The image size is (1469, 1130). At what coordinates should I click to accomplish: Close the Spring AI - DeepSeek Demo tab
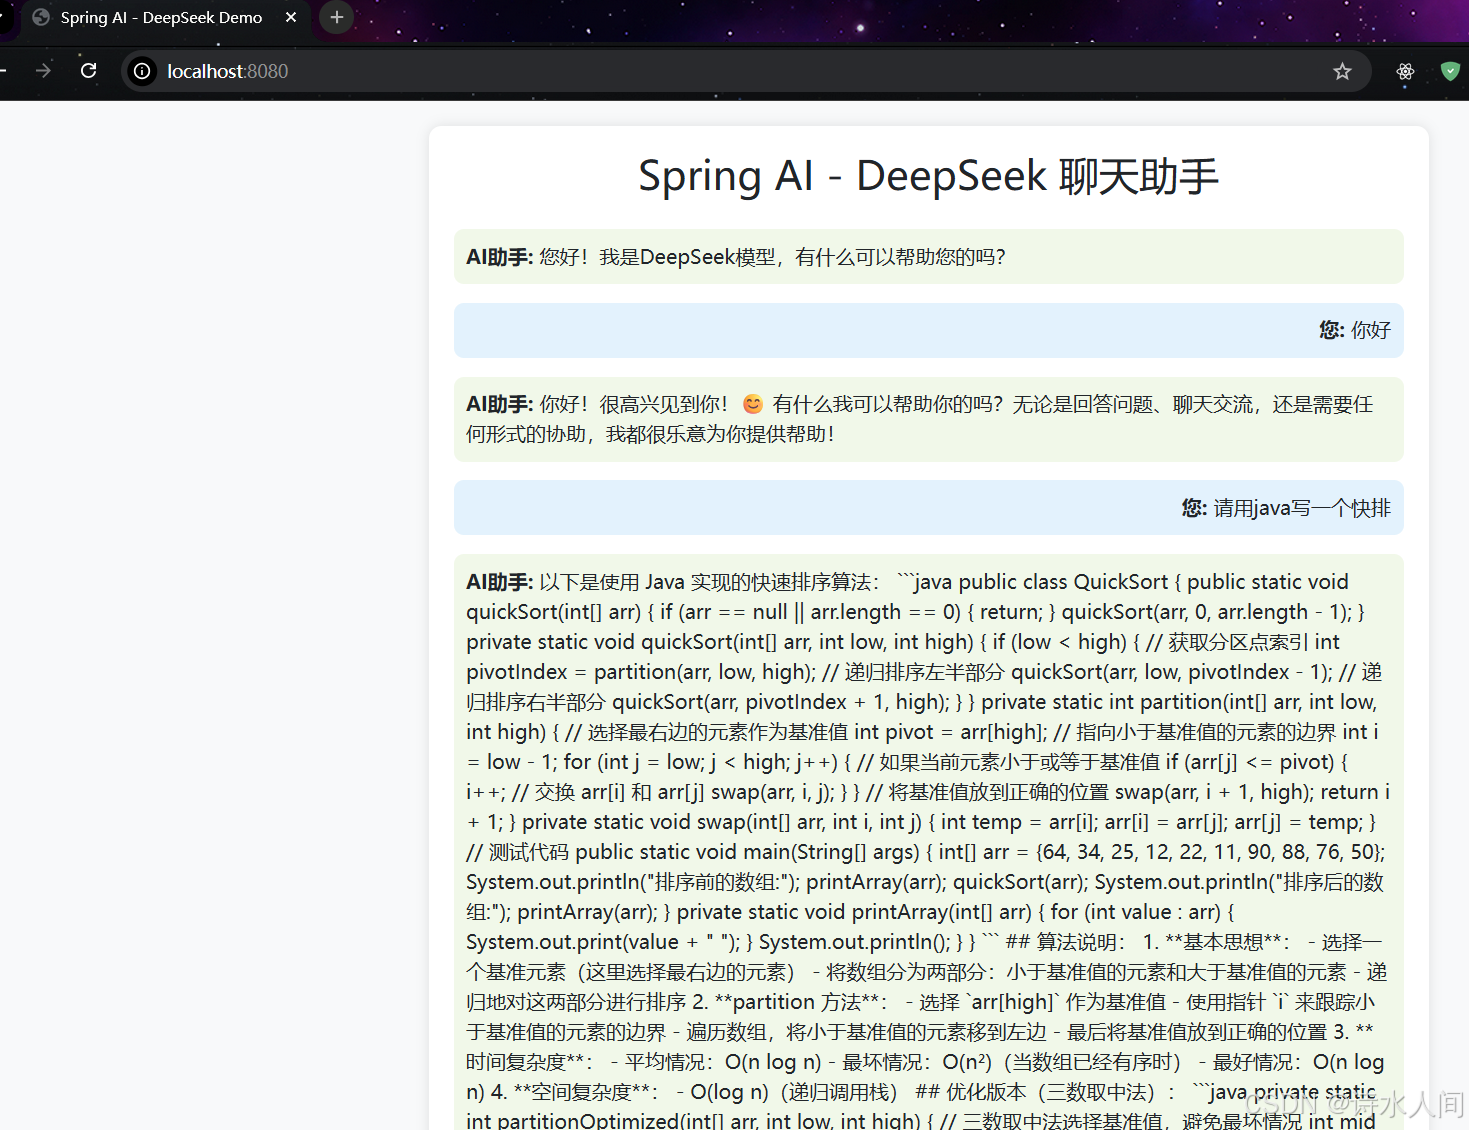pyautogui.click(x=291, y=17)
